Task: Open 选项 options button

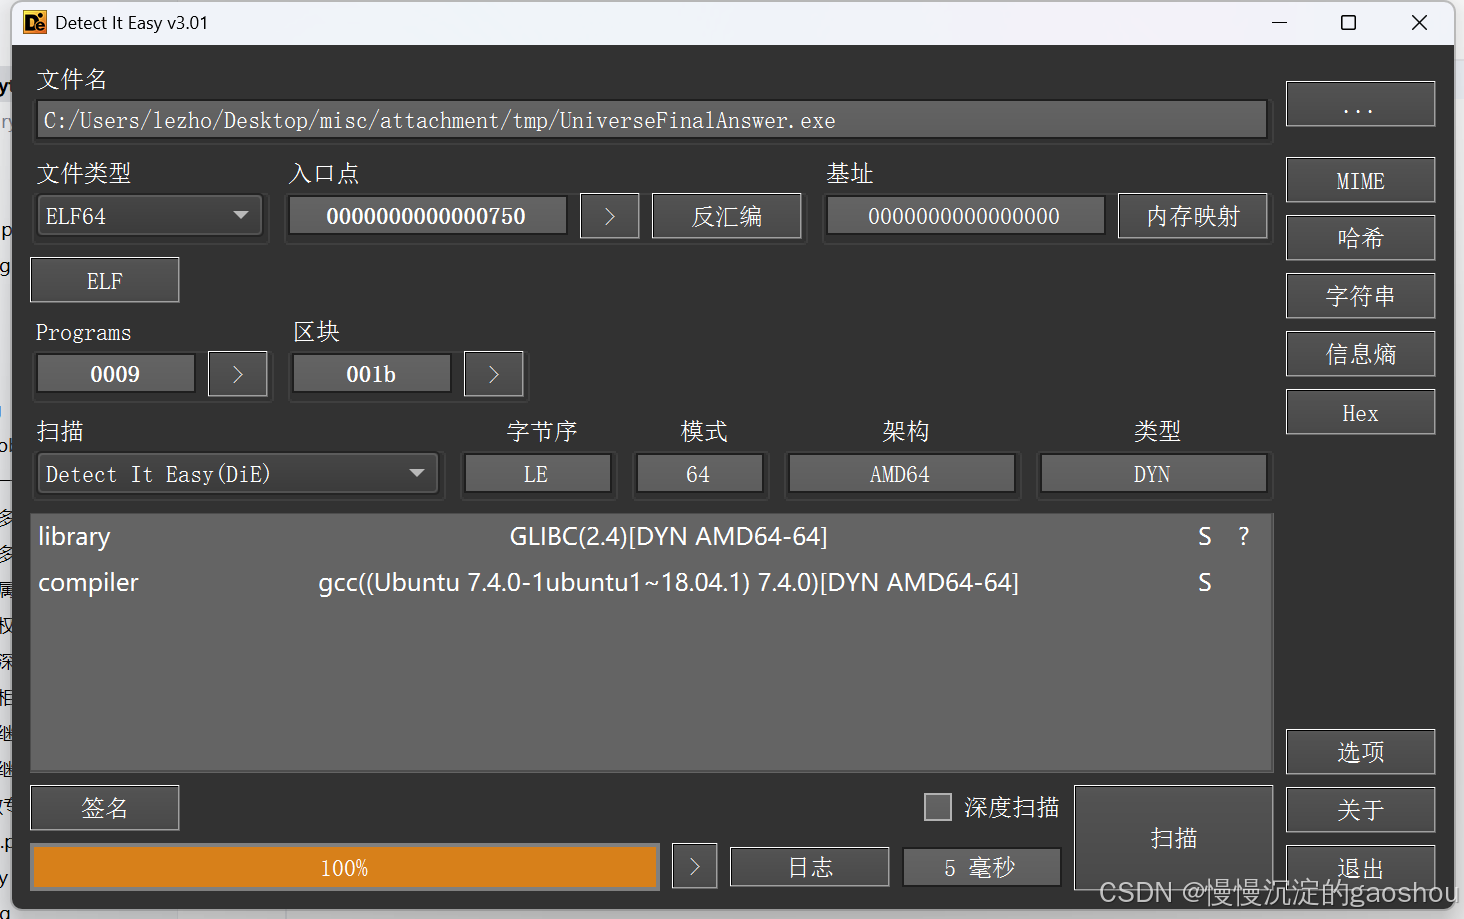Action: (x=1360, y=752)
